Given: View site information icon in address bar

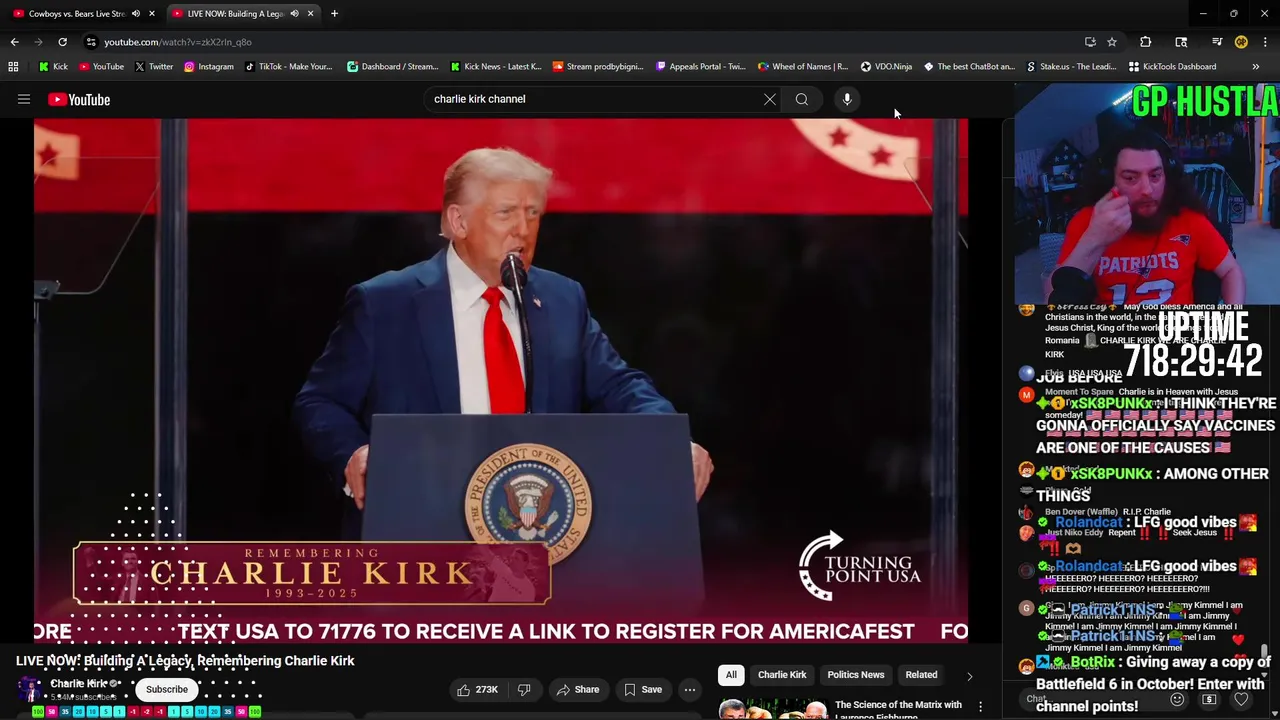Looking at the screenshot, I should click(91, 42).
